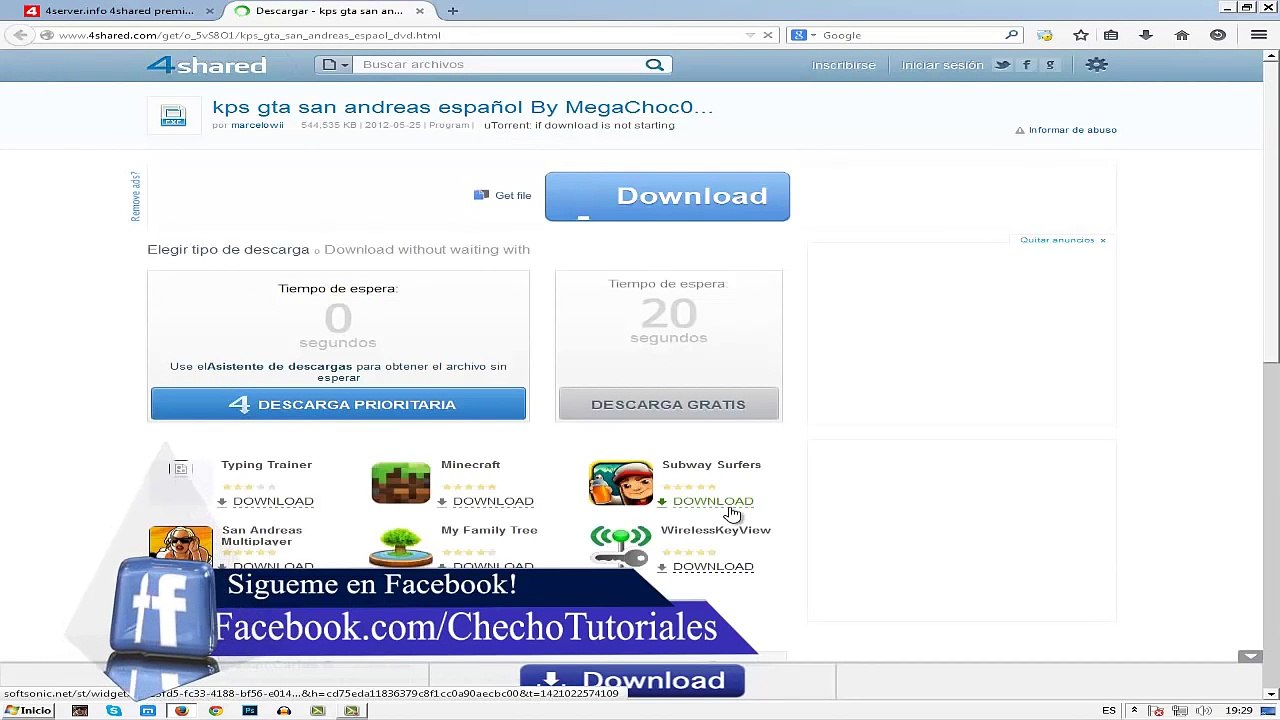Open My Family Tree title link
The image size is (1280, 720).
click(489, 530)
